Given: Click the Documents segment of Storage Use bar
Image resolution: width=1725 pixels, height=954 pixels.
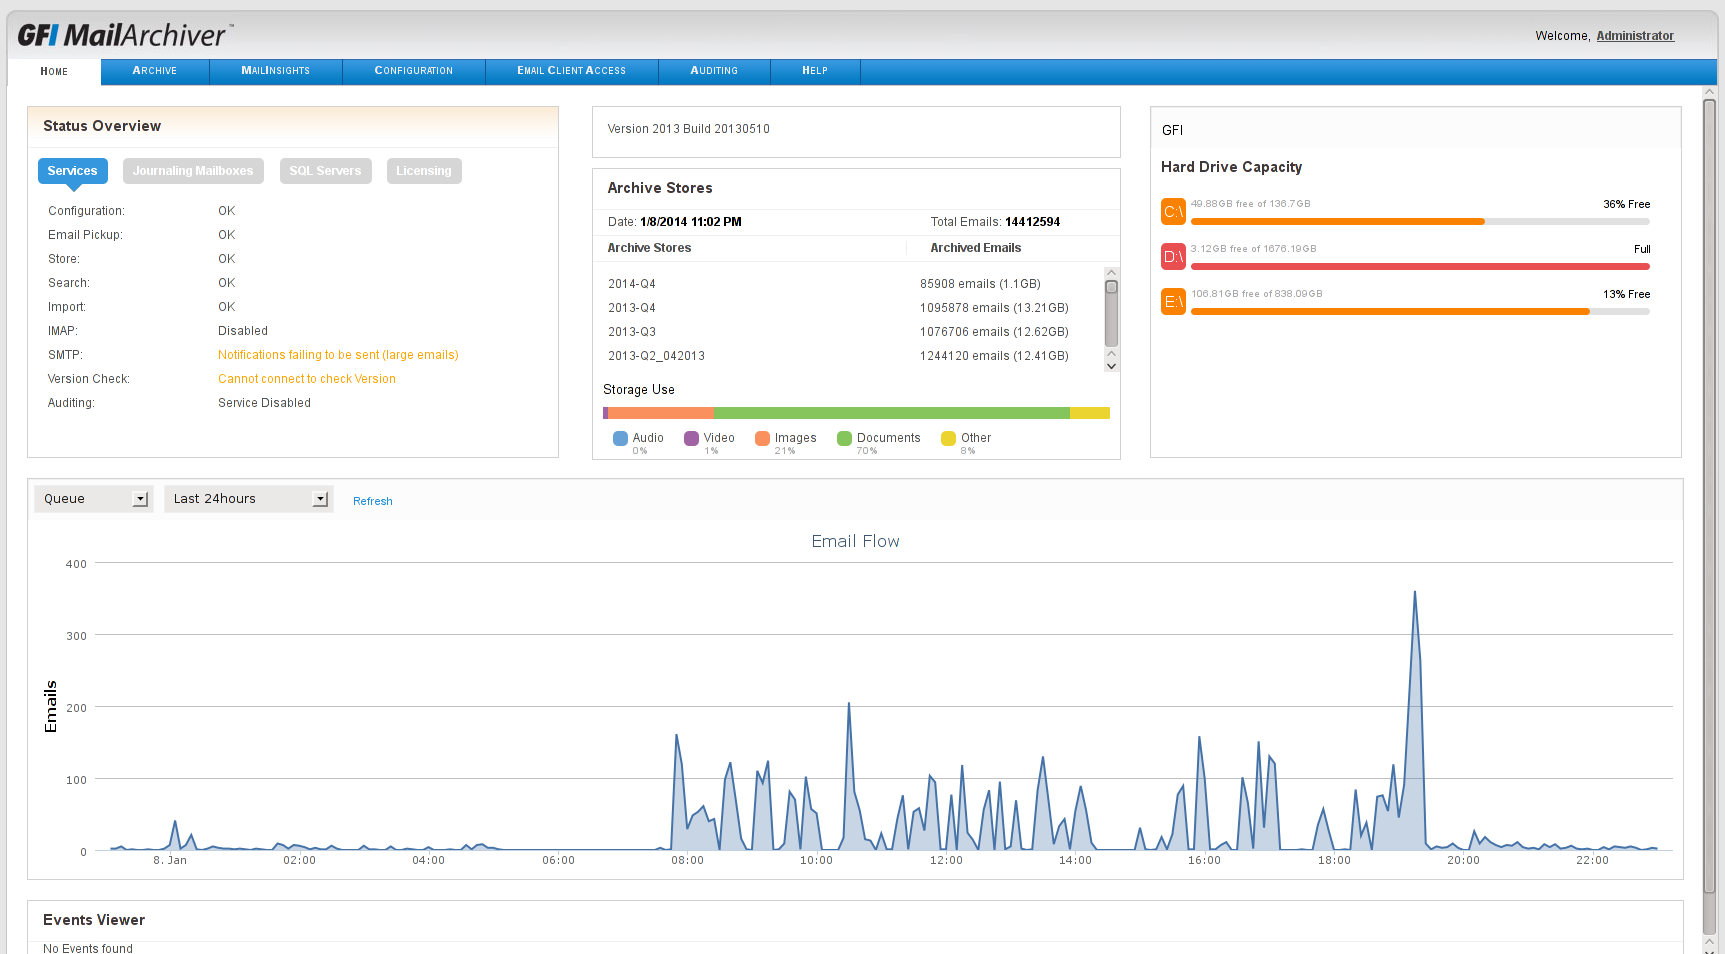Looking at the screenshot, I should click(891, 413).
